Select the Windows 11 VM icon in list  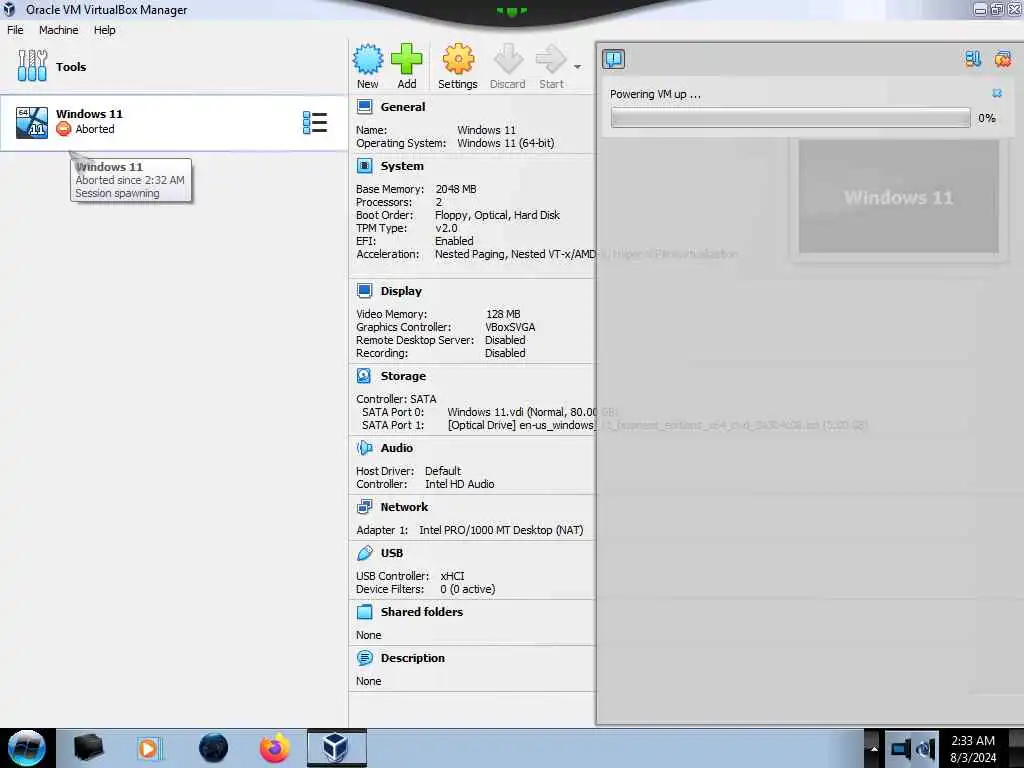pos(32,122)
